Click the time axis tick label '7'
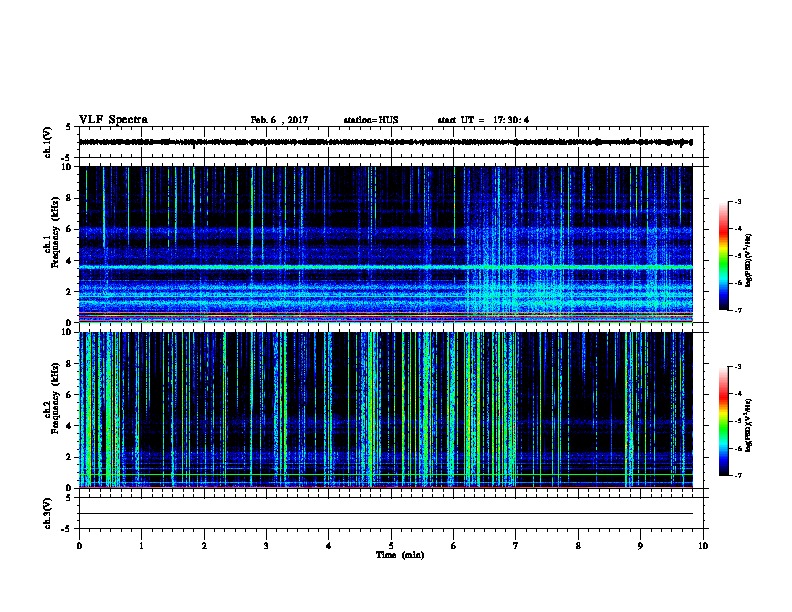Viewport: 792px width, 612px height. point(516,546)
